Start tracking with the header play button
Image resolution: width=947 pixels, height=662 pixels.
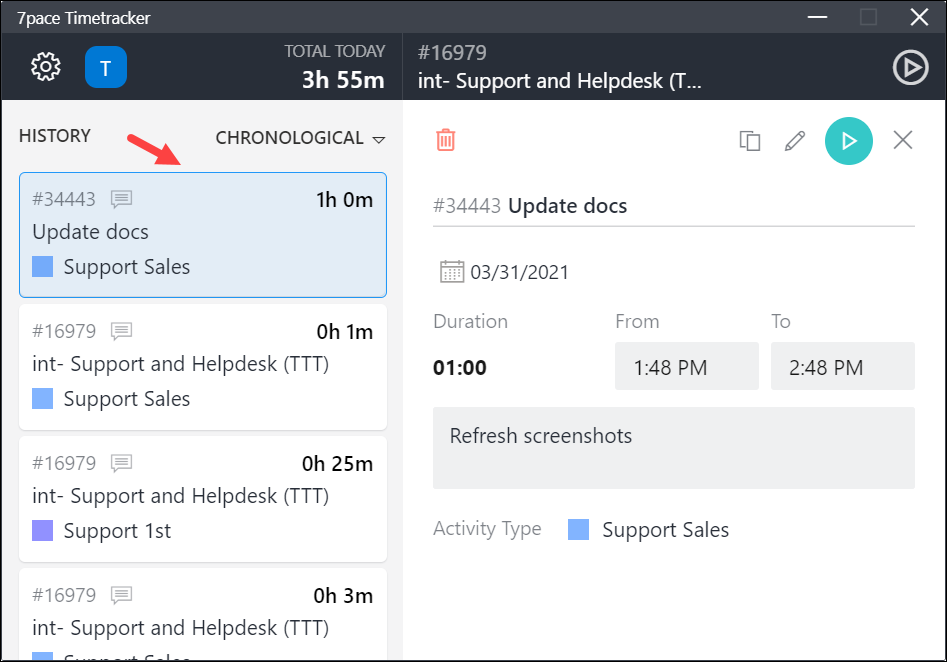tap(910, 67)
